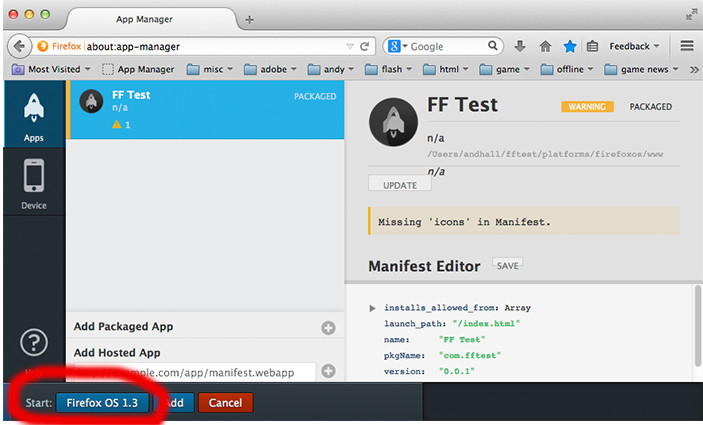This screenshot has width=703, height=425.
Task: Open the Feedback dropdown
Action: point(634,46)
